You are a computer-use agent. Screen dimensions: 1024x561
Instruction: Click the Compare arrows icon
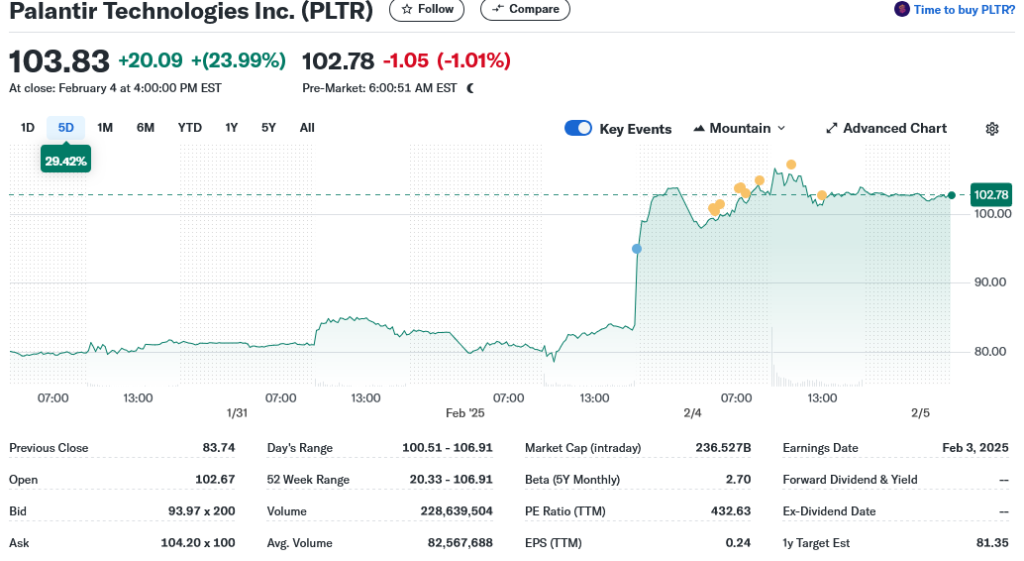(x=497, y=9)
